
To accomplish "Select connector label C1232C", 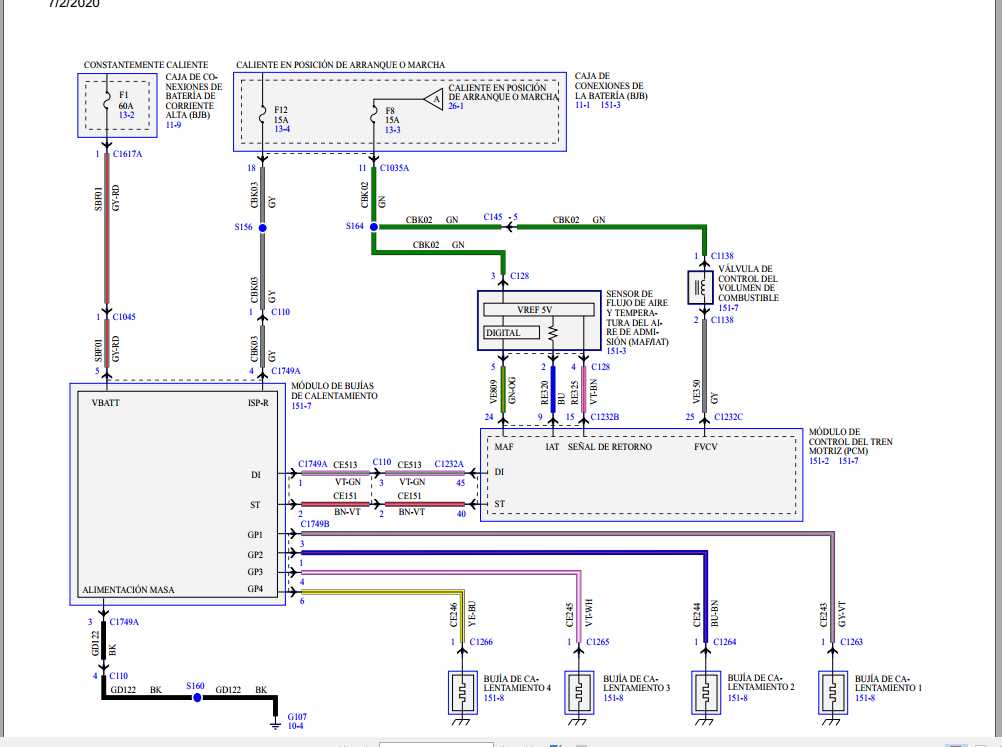I will coord(728,417).
